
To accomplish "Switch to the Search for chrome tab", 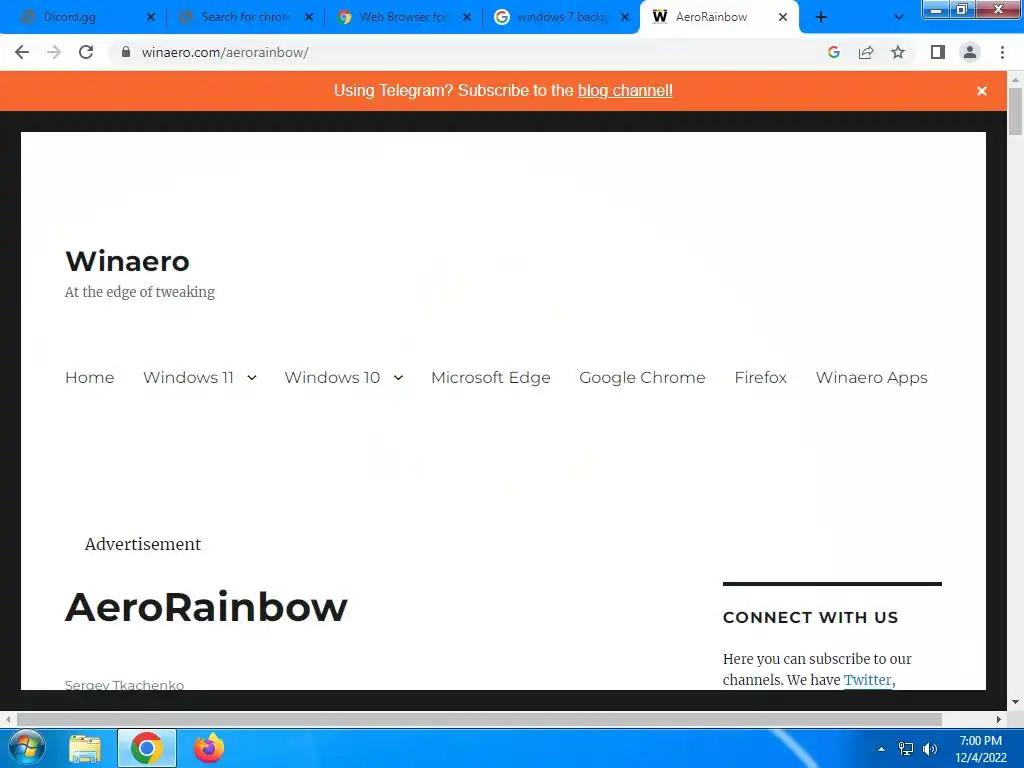I will pos(246,17).
